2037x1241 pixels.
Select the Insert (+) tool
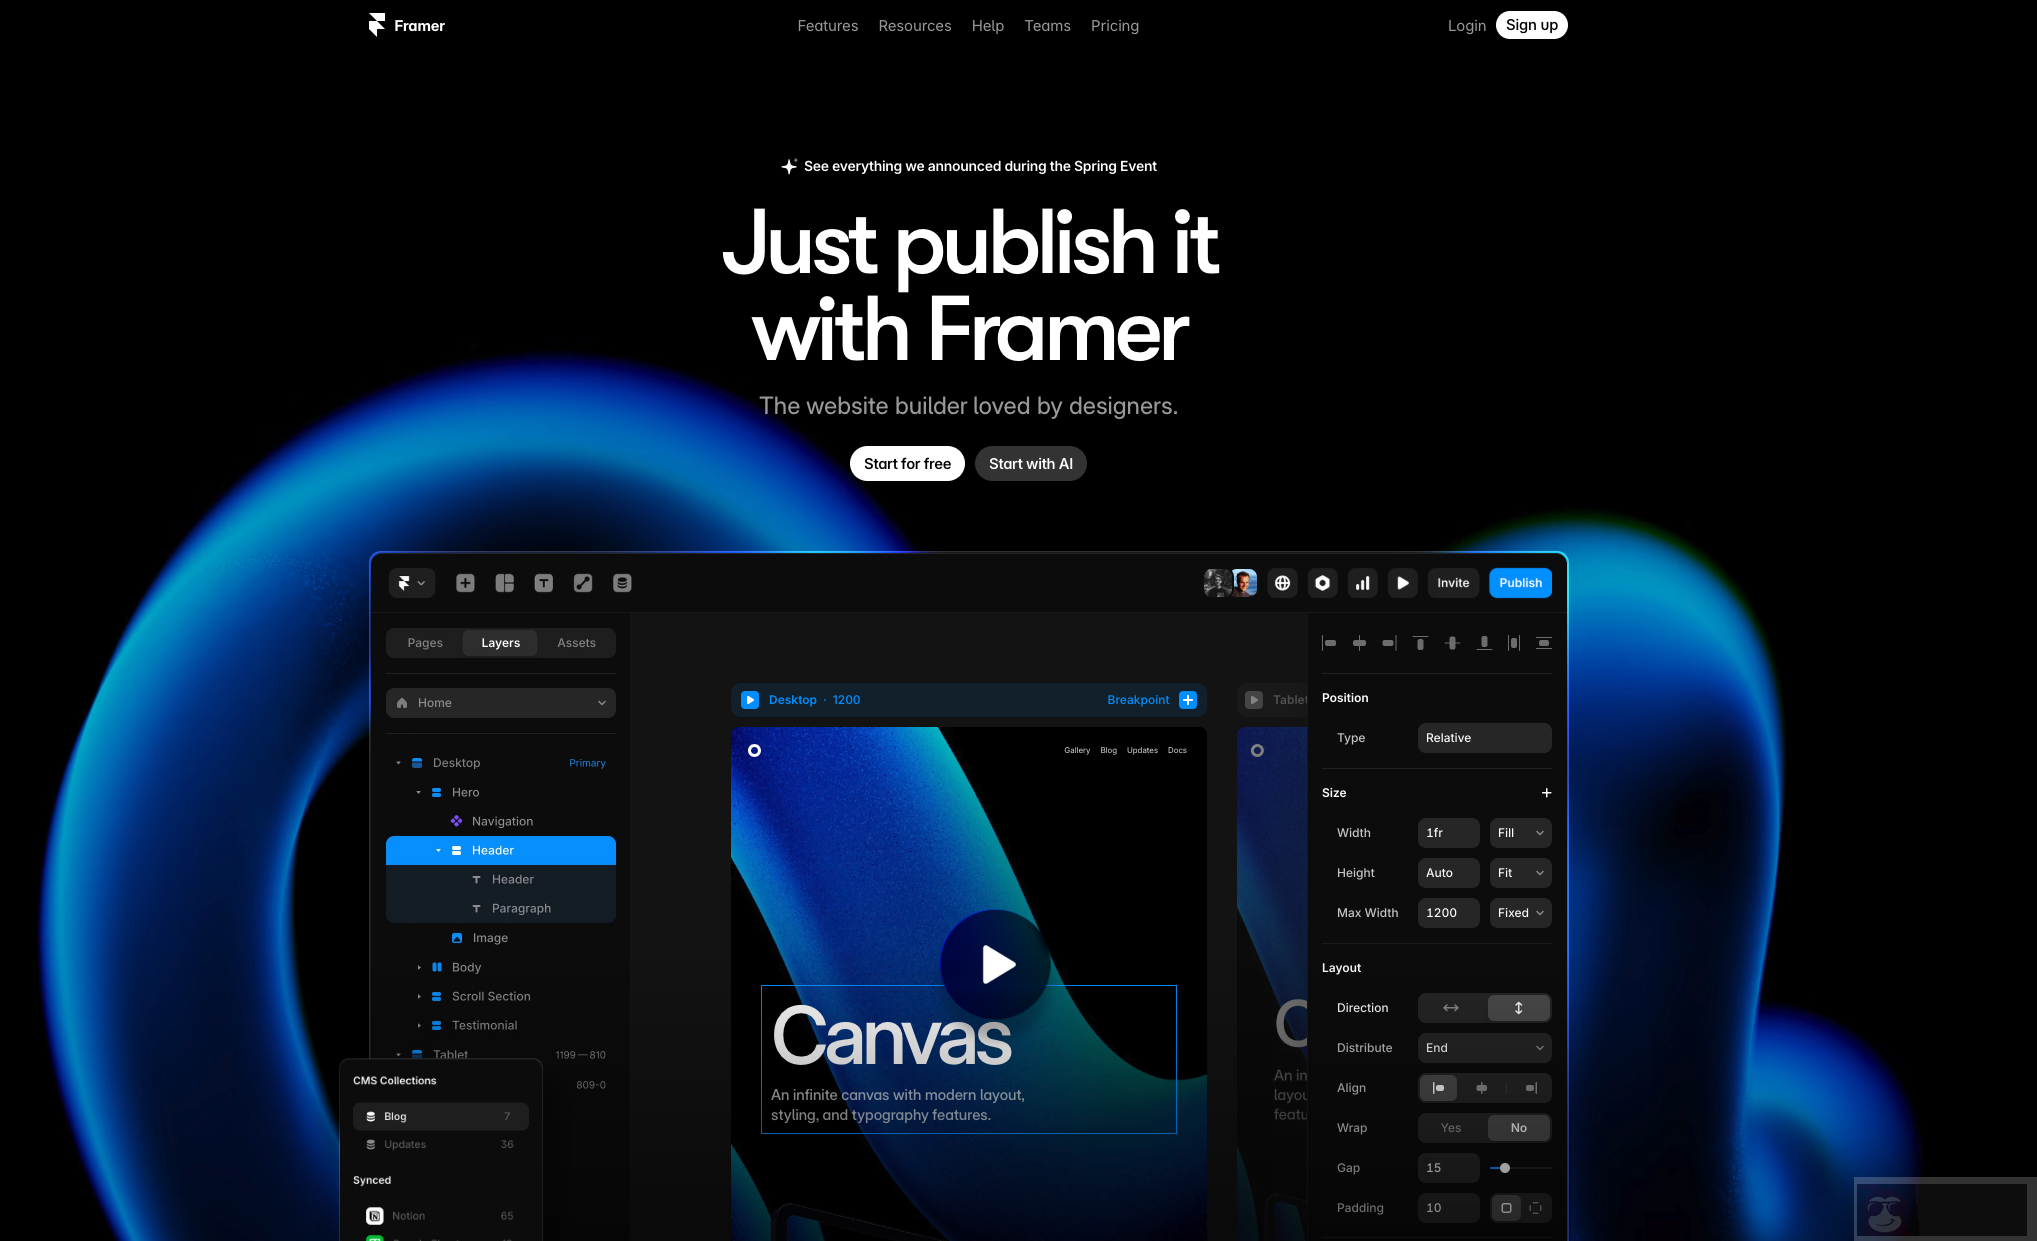[x=465, y=583]
